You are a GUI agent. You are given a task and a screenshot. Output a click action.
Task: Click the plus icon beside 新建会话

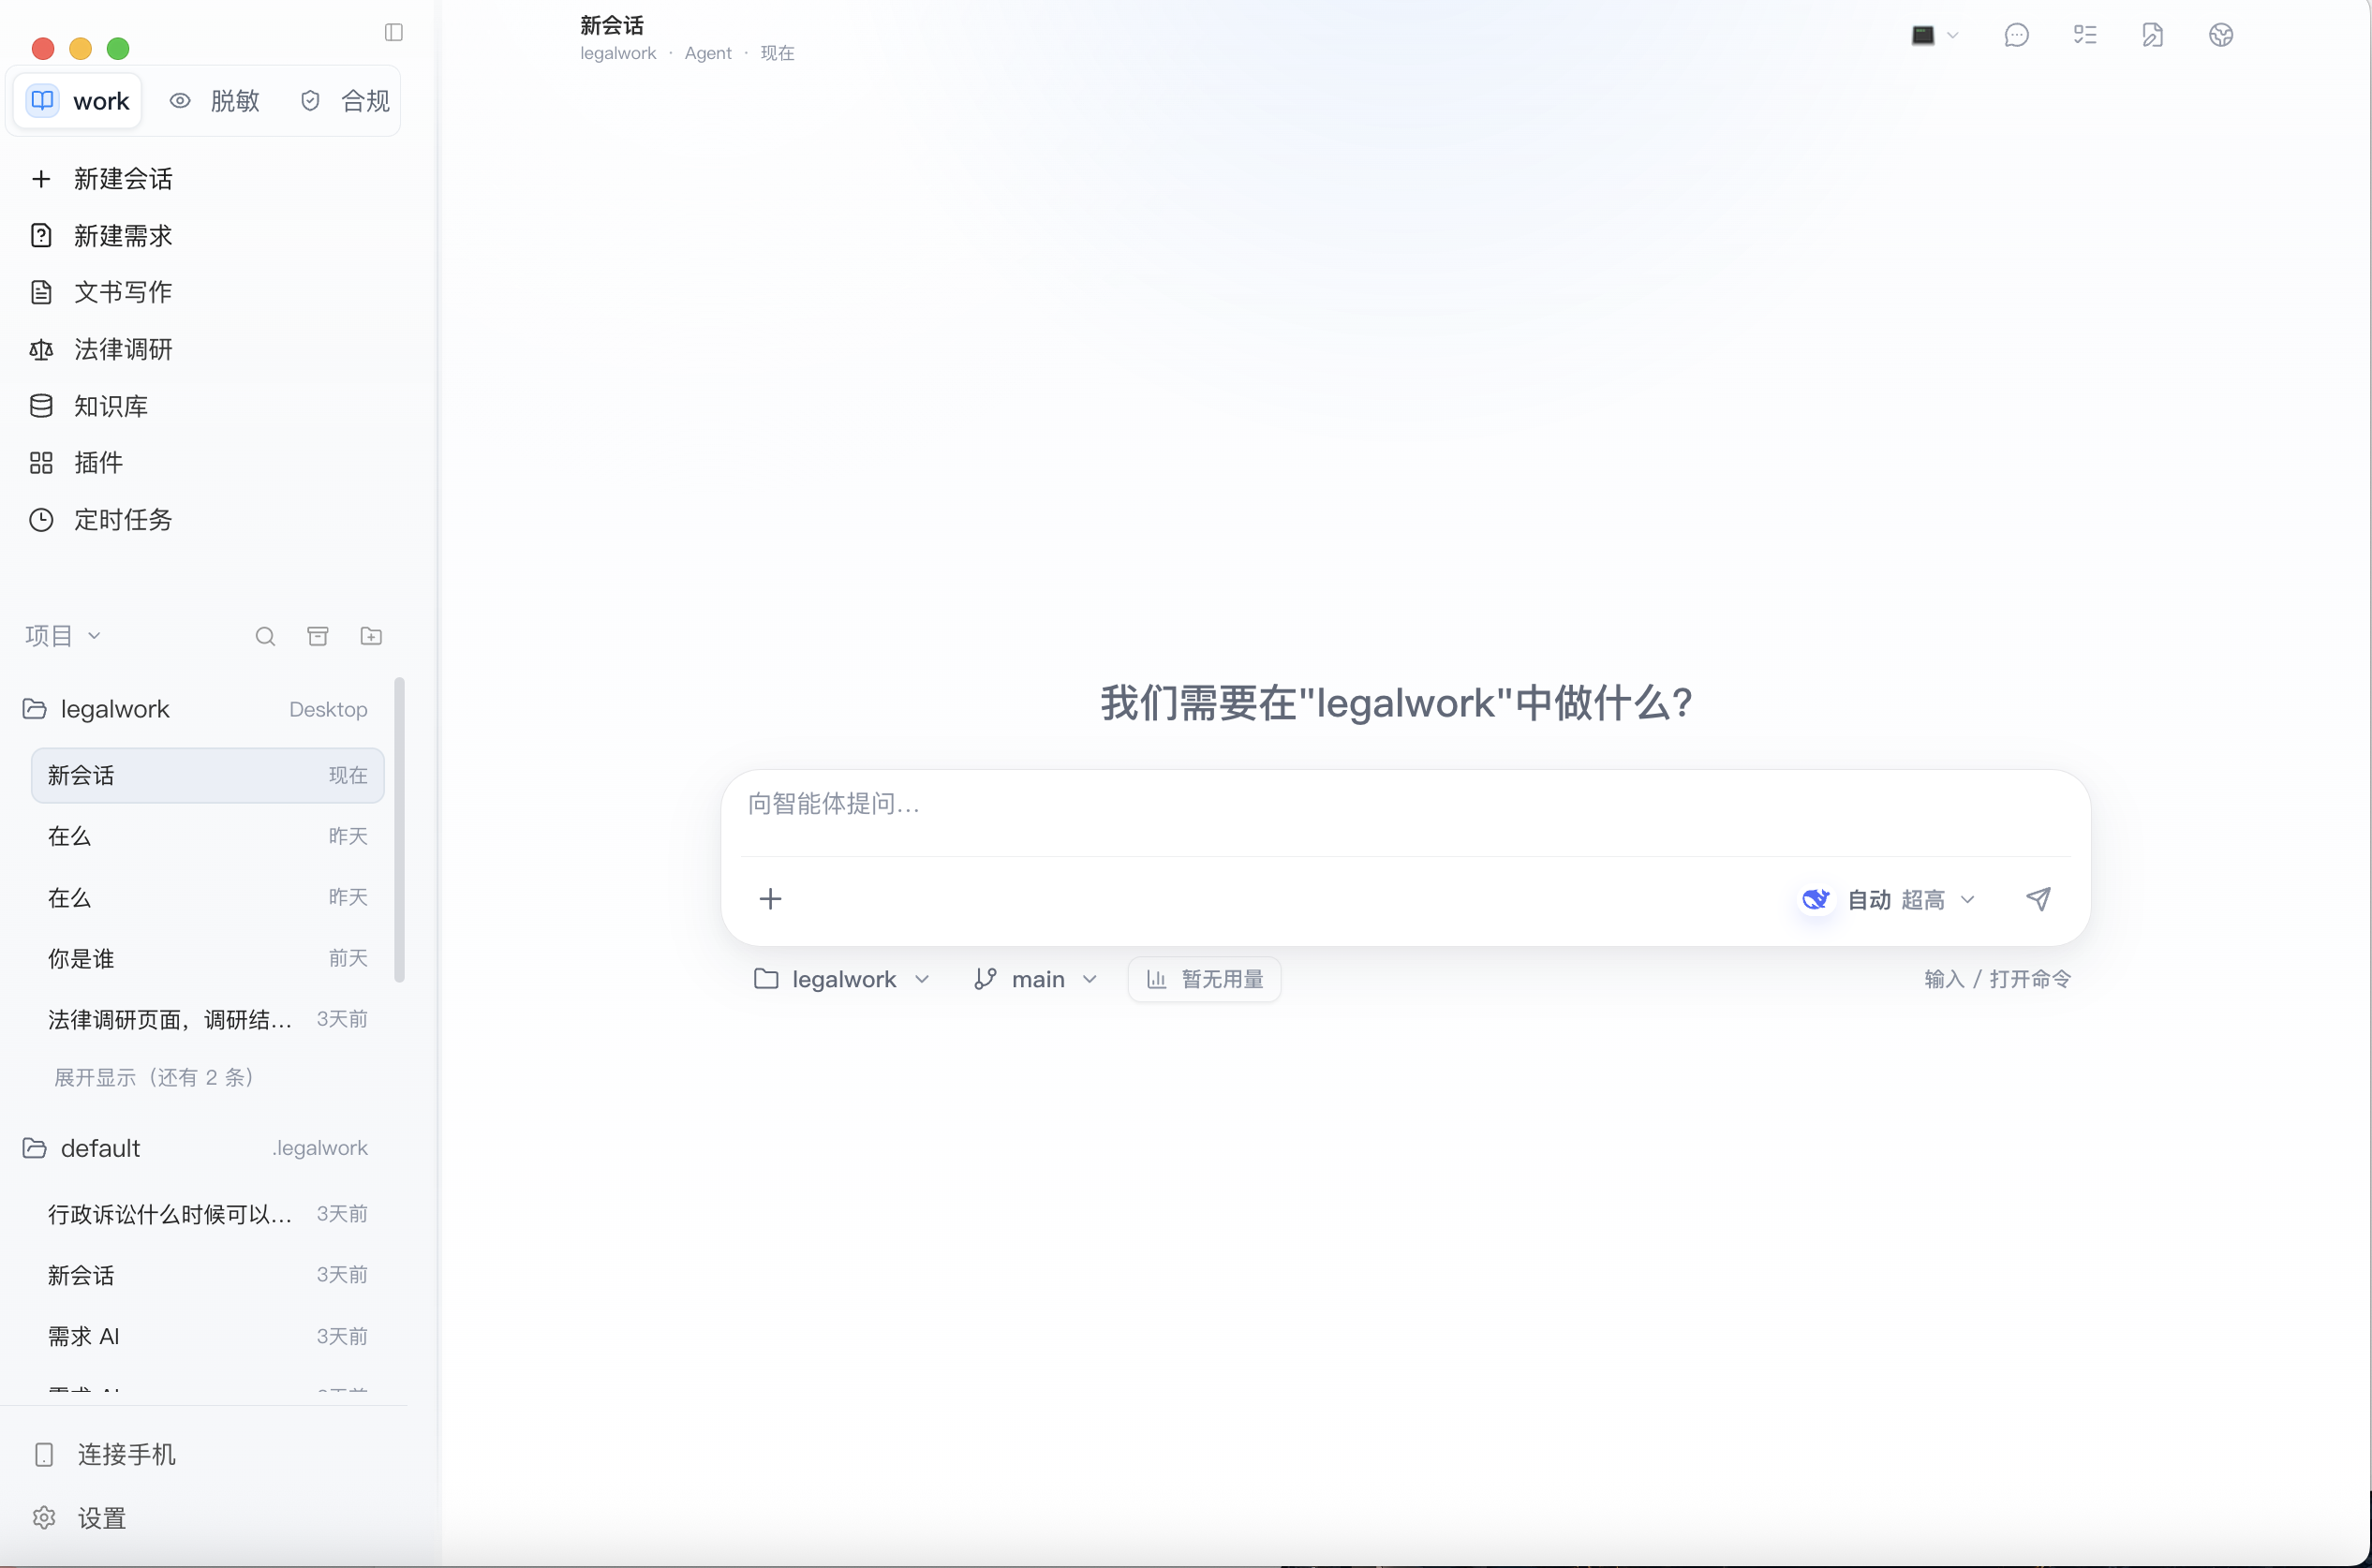point(41,179)
